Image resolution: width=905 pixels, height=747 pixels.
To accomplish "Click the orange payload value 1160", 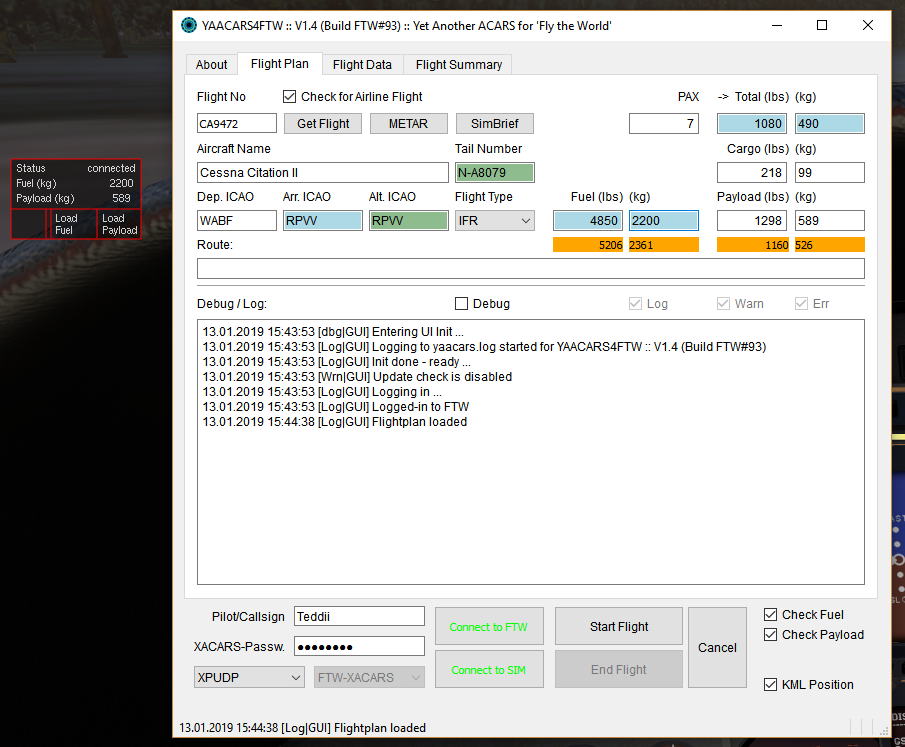I will tap(753, 245).
